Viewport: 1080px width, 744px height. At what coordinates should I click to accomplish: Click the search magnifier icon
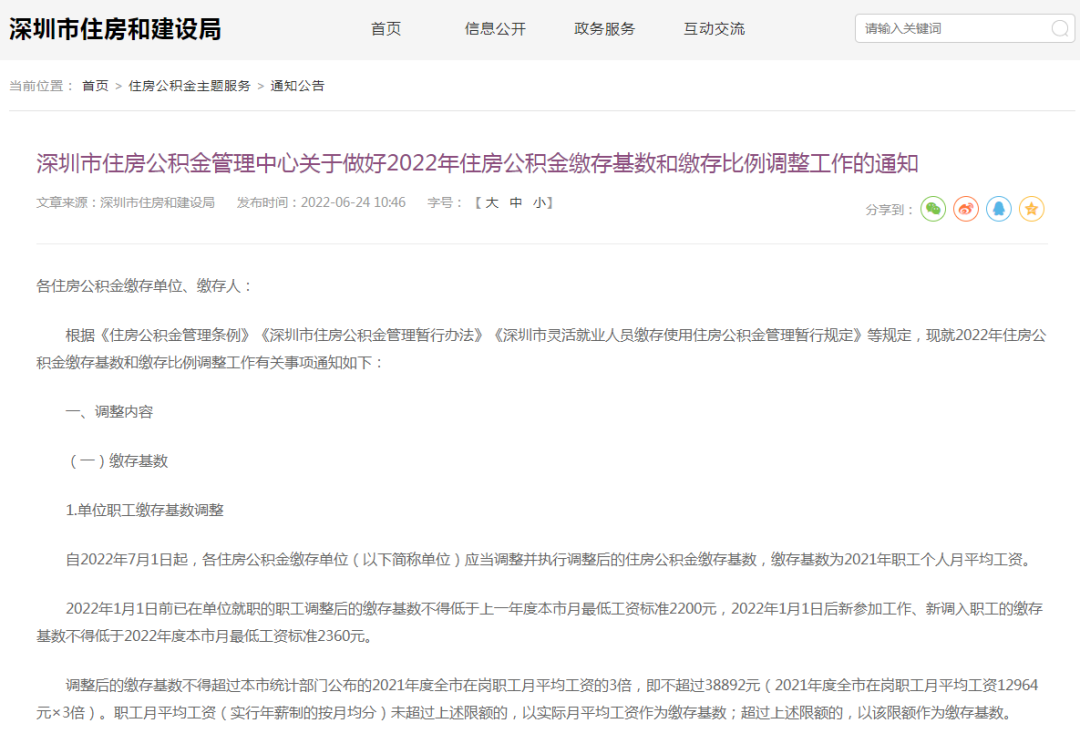1060,28
